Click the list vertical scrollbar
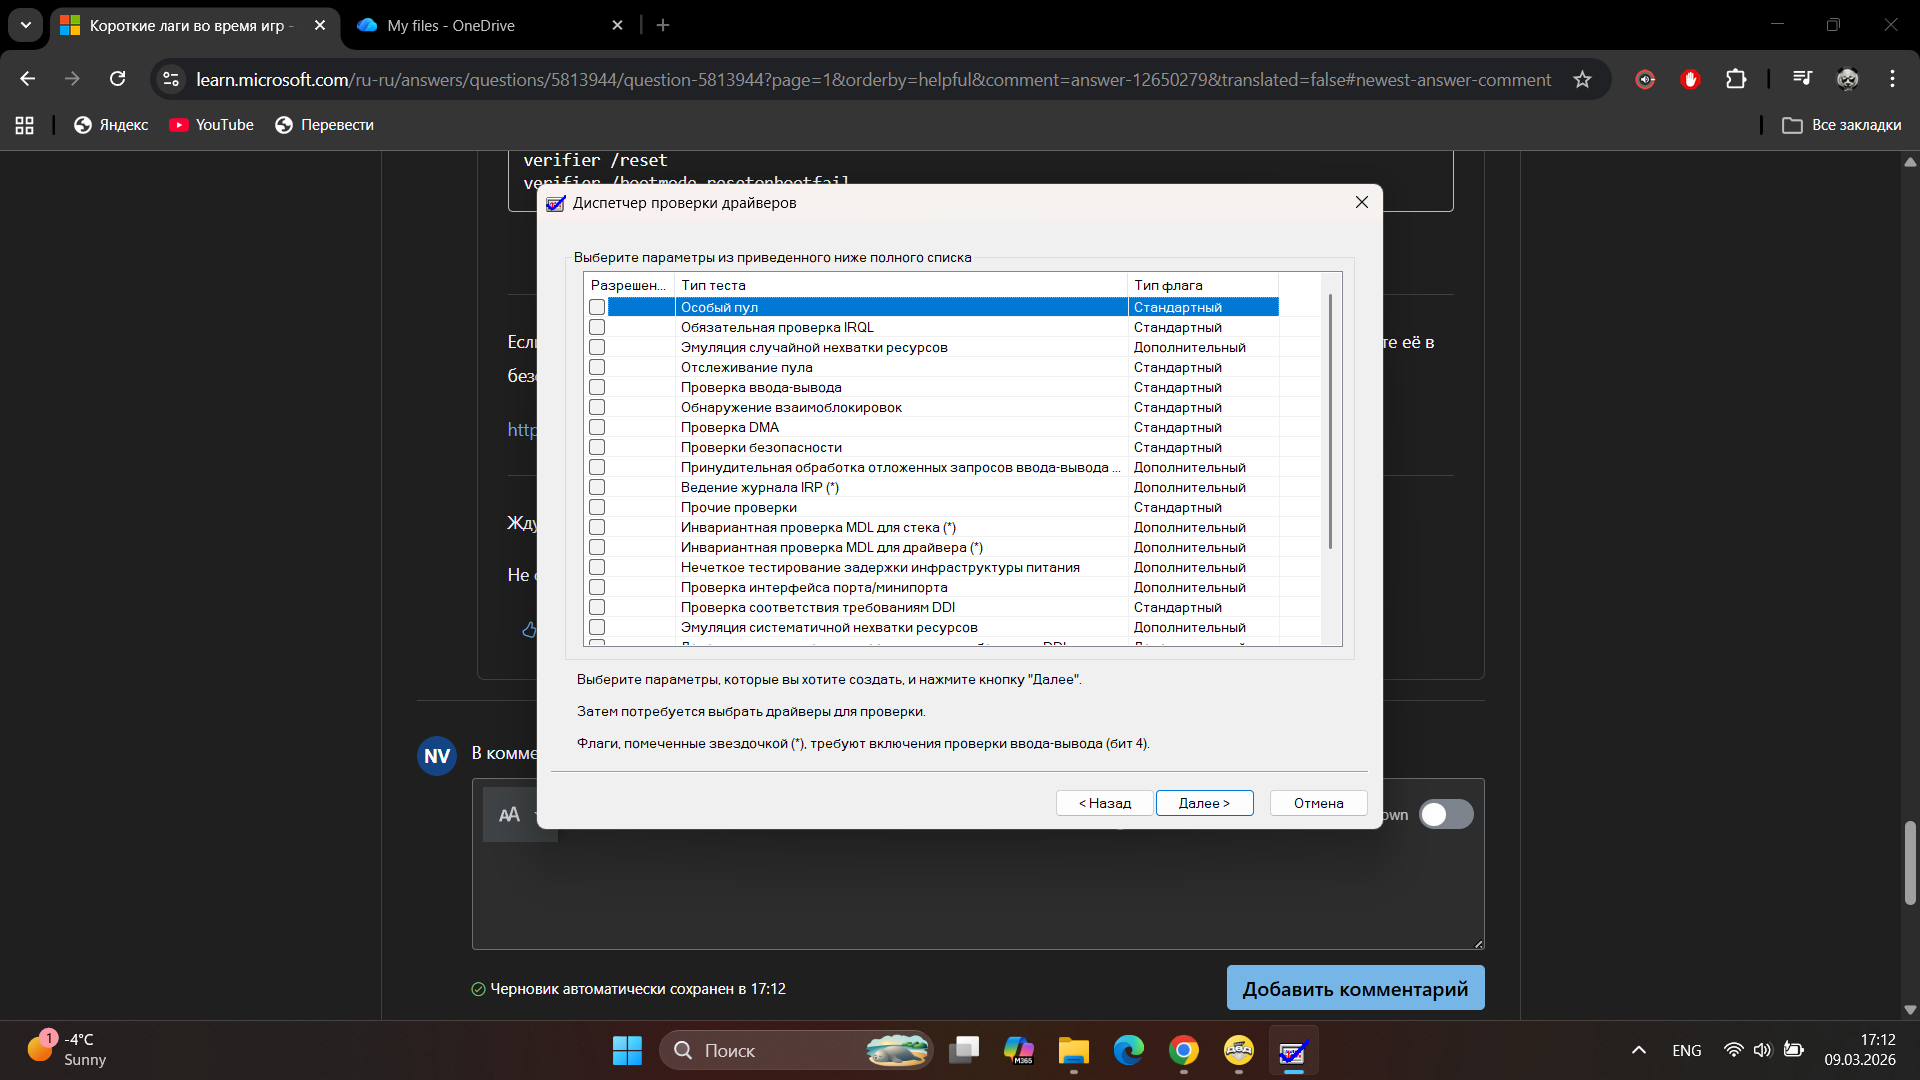Viewport: 1920px width, 1080px height. (x=1330, y=421)
